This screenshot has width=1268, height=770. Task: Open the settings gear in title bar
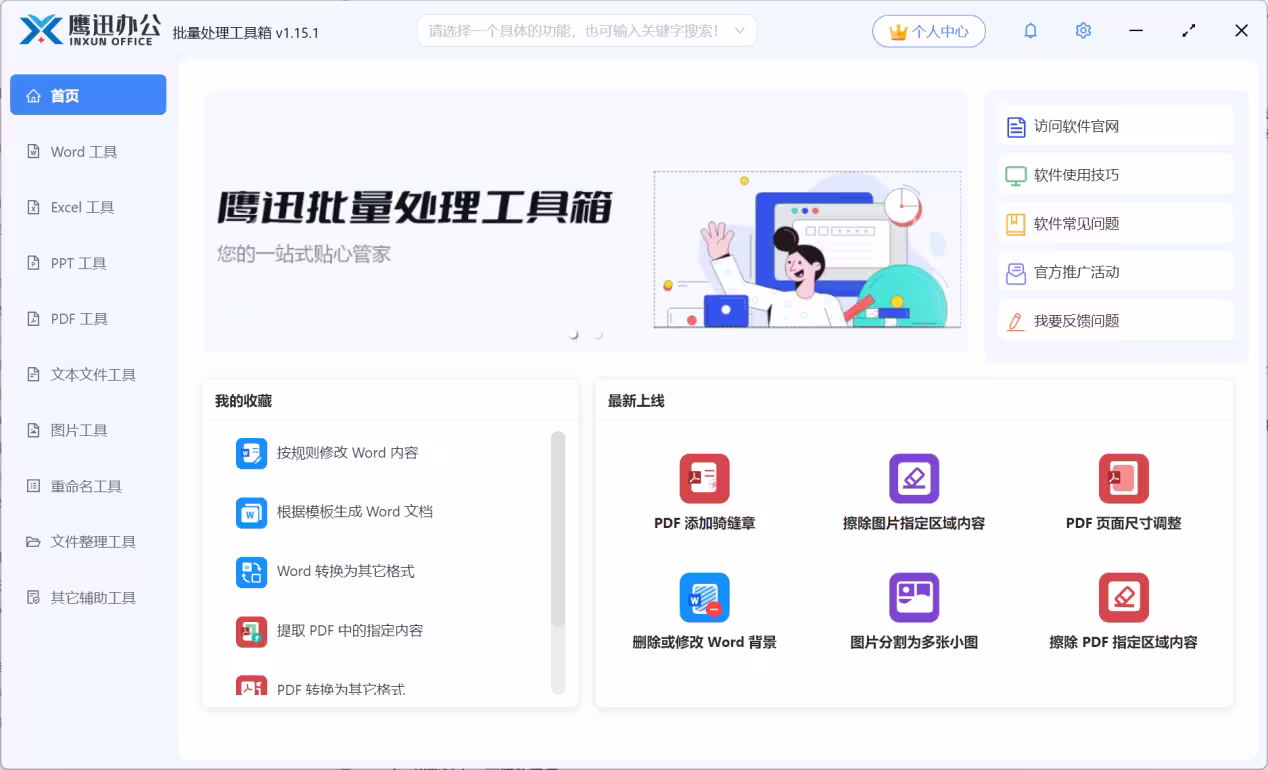tap(1083, 31)
